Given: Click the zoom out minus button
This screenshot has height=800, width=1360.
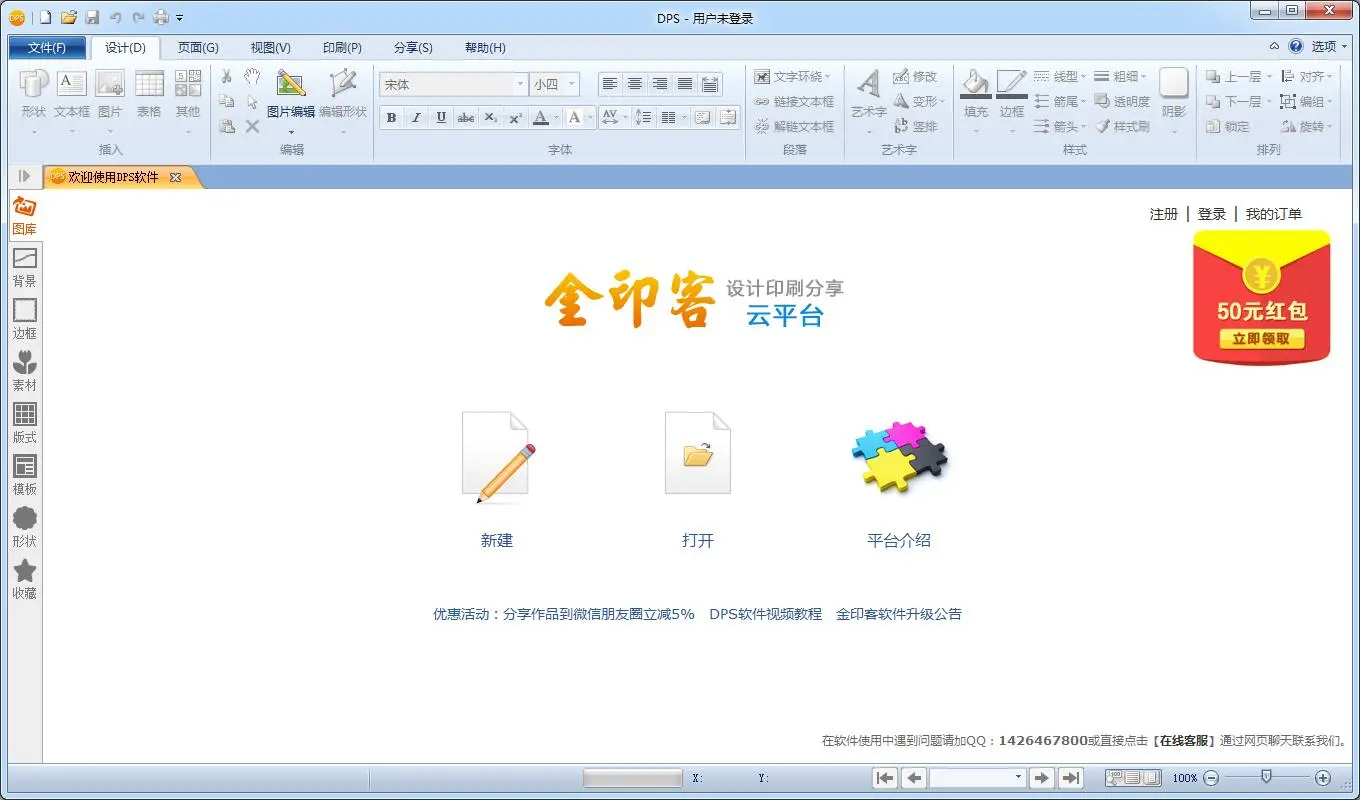Looking at the screenshot, I should coord(1211,777).
